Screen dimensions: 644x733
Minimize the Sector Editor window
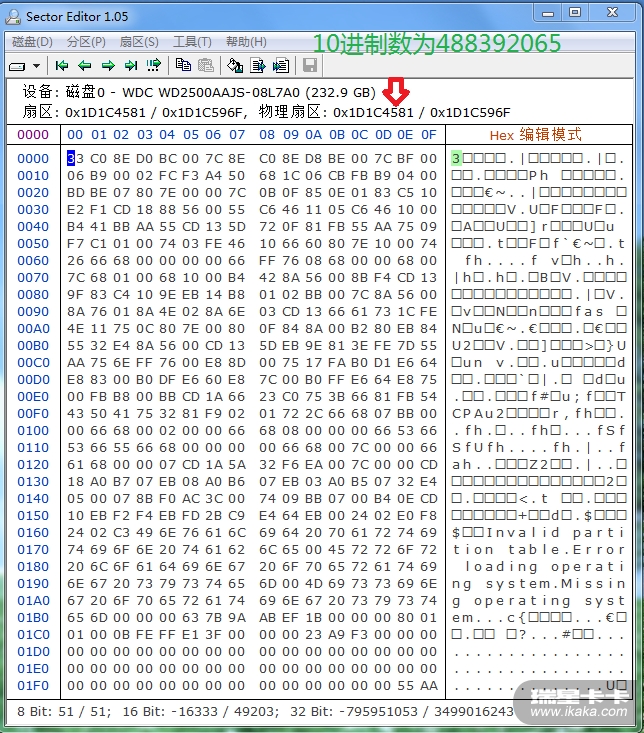[x=548, y=13]
